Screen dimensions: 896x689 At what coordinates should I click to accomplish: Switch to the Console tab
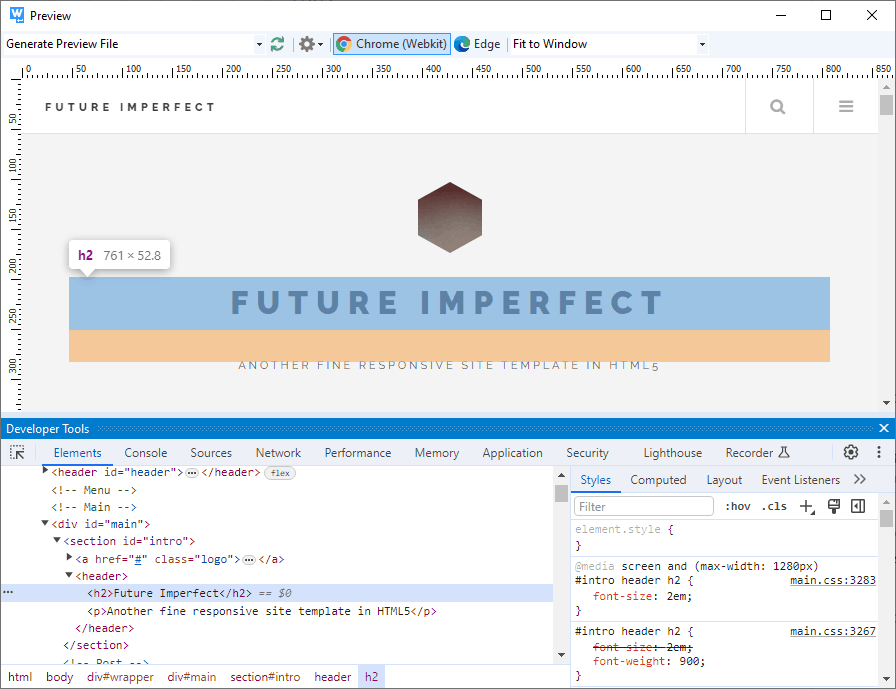coord(146,453)
